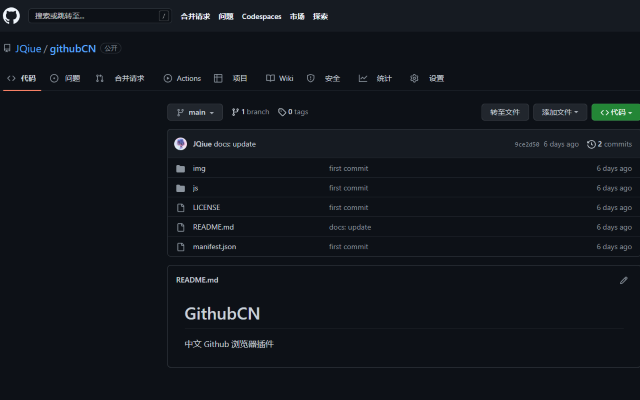Switch to the 合并请求 repository tab

point(120,78)
